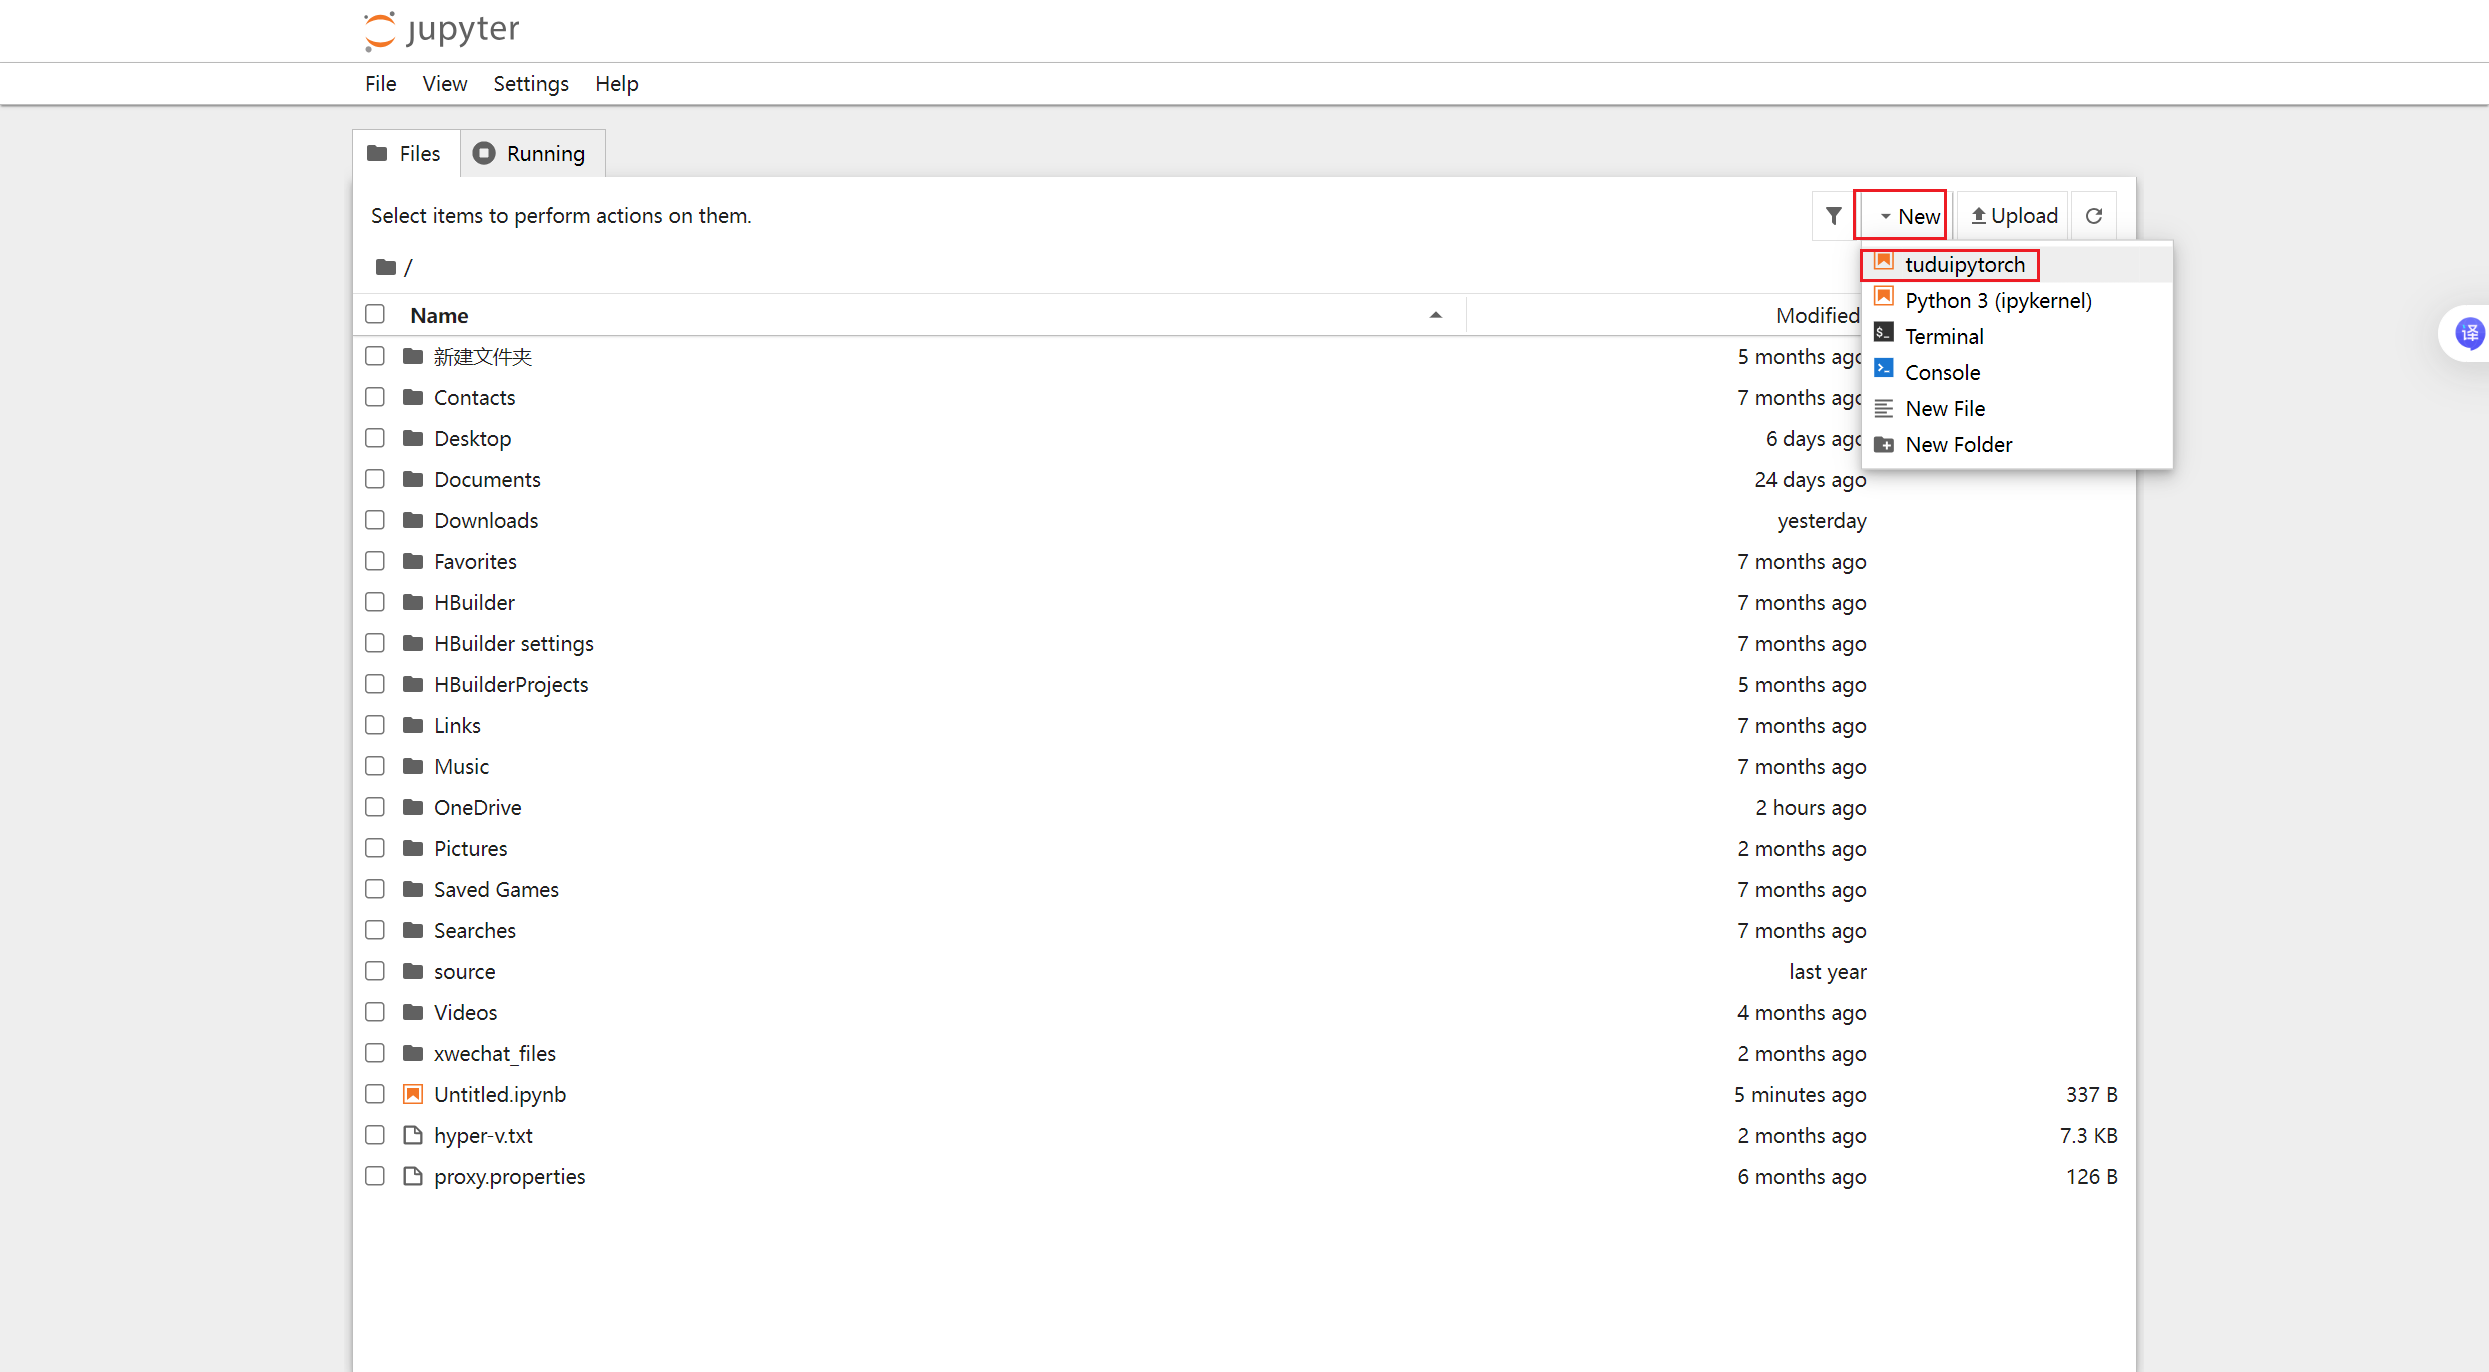The width and height of the screenshot is (2489, 1372).
Task: Click the Name column sort arrow
Action: [x=1436, y=315]
